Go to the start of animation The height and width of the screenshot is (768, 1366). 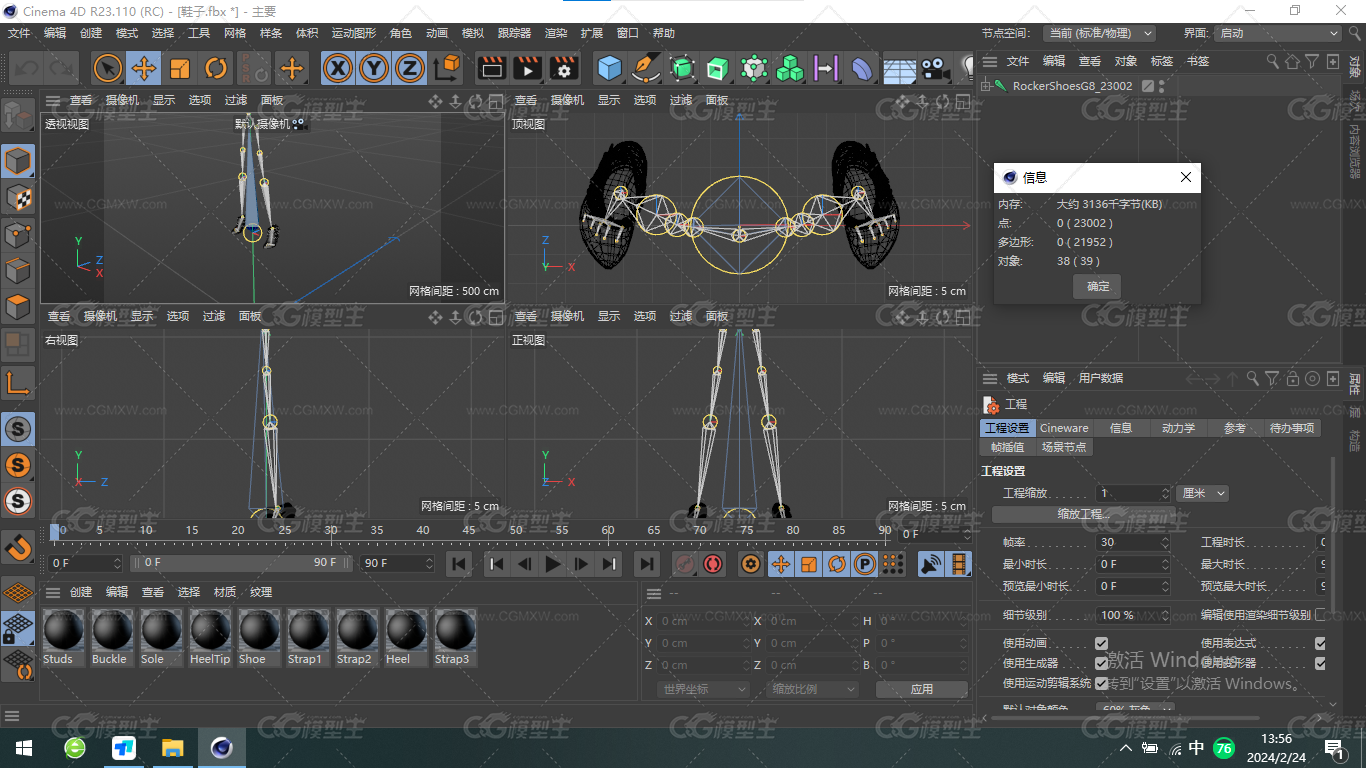click(x=459, y=564)
